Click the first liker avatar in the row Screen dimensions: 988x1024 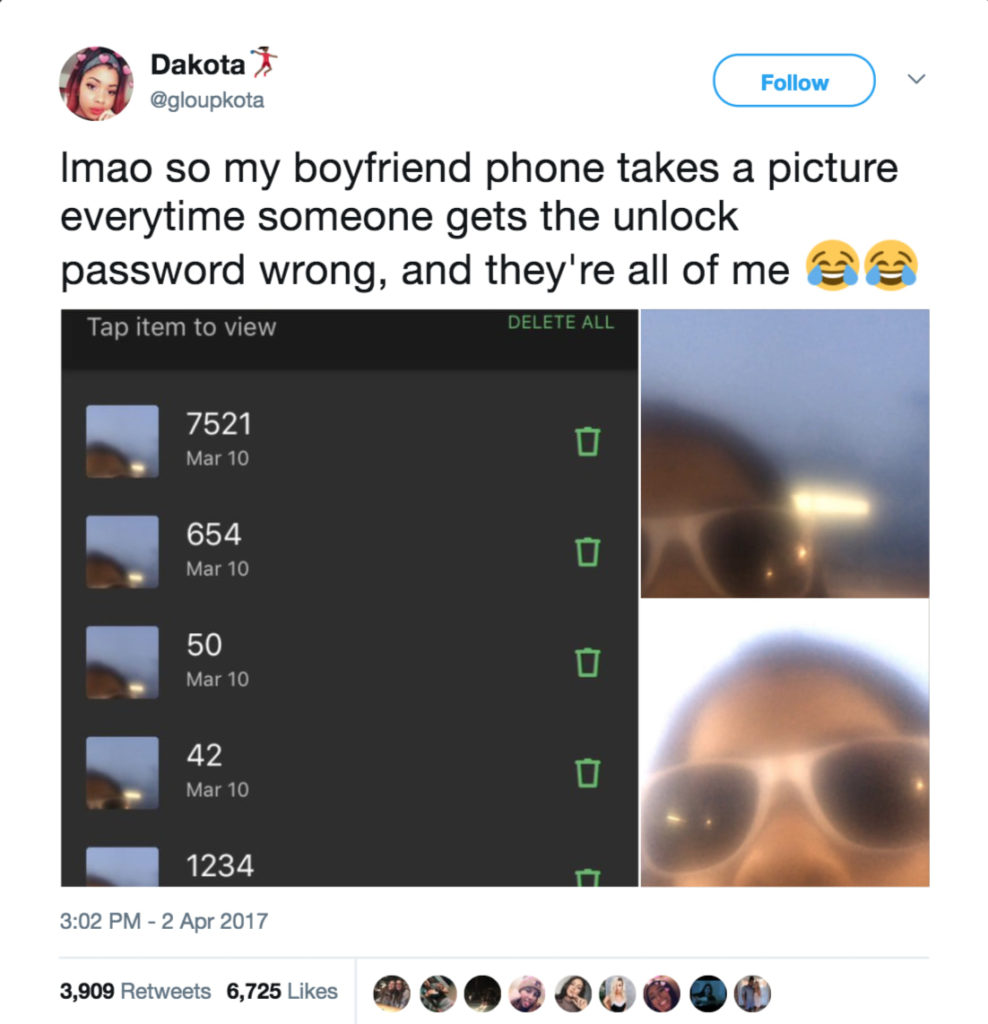[x=392, y=993]
